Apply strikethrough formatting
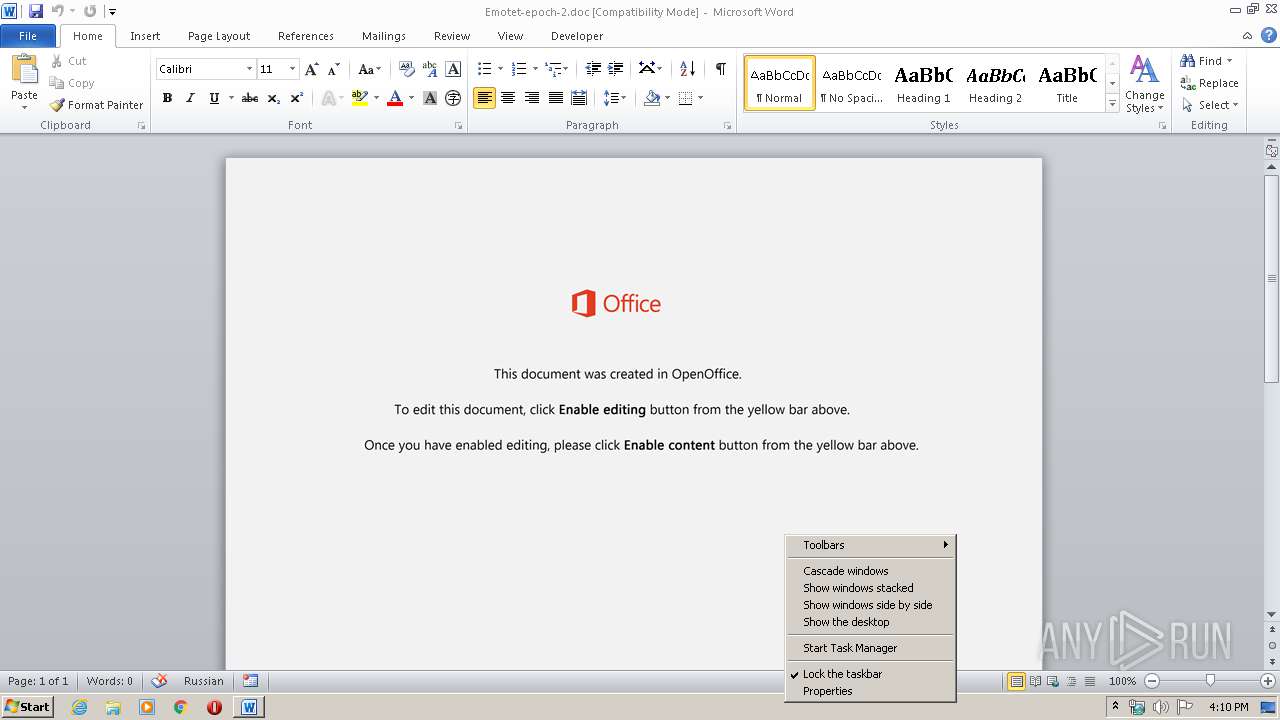 point(250,98)
